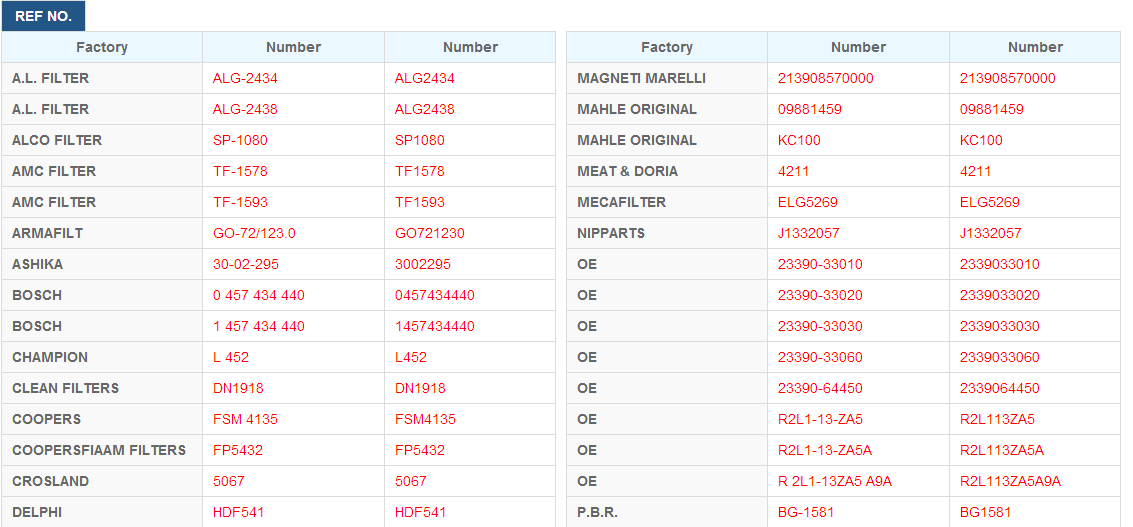
Task: Open the ALG-2434 reference number link
Action: tap(245, 78)
